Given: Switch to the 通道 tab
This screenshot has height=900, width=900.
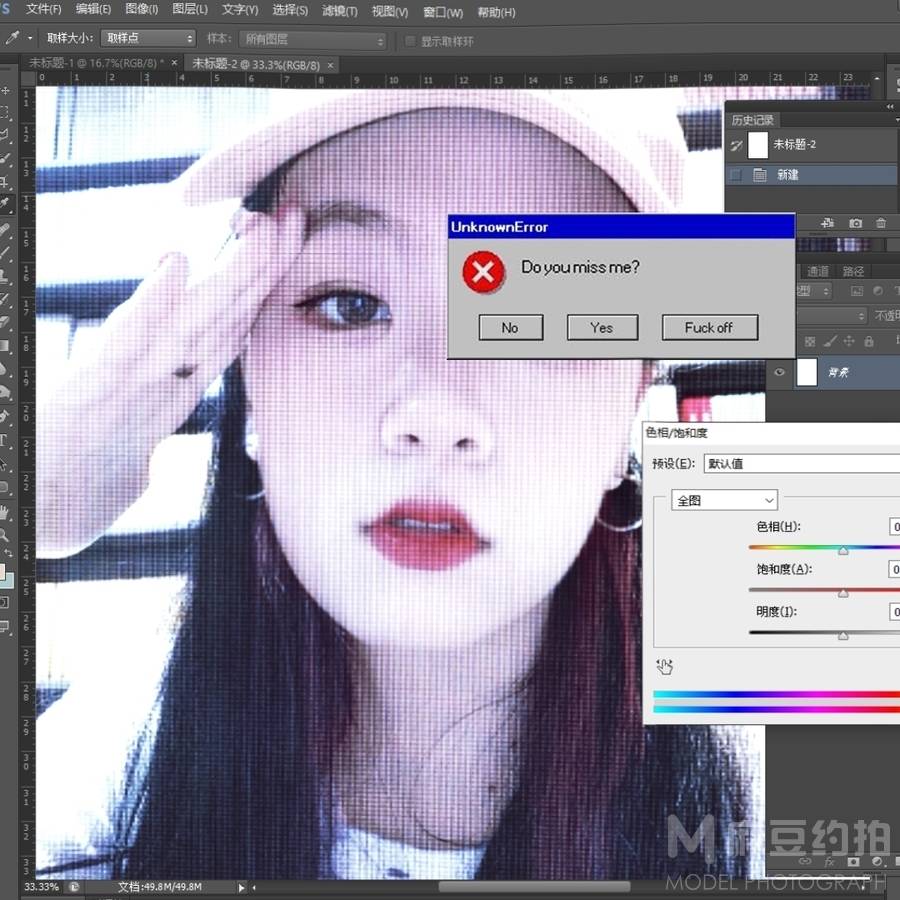Looking at the screenshot, I should (x=817, y=271).
